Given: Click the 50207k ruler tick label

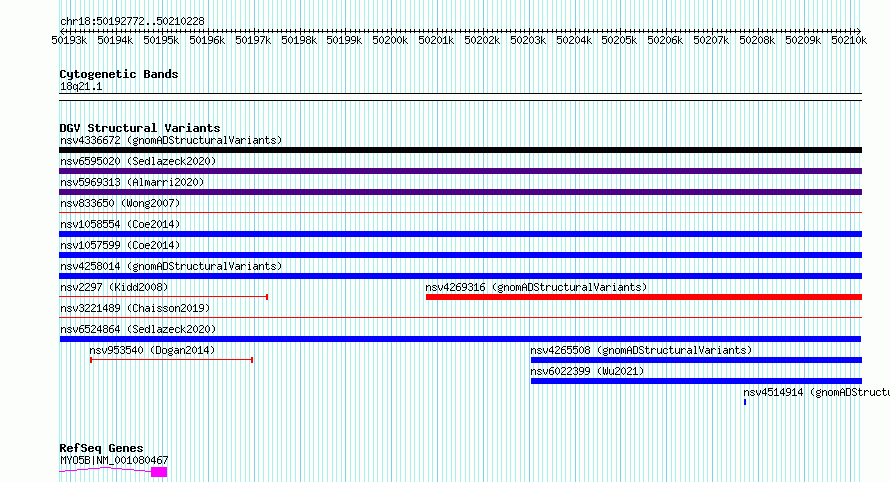Looking at the screenshot, I should [711, 40].
